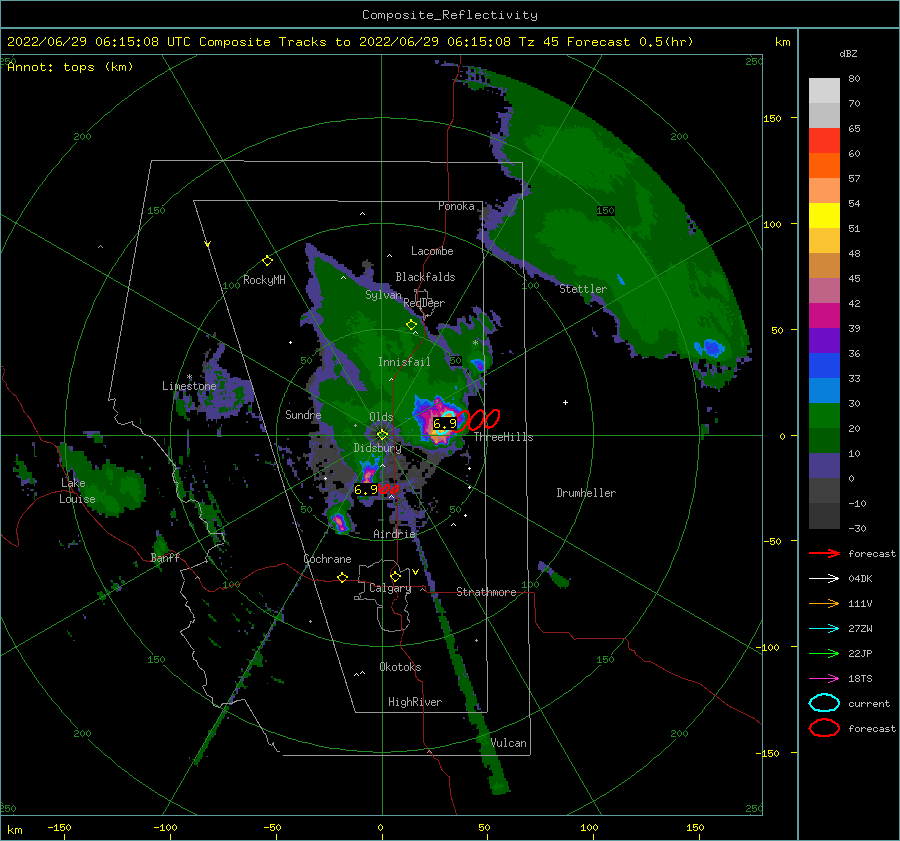The width and height of the screenshot is (900, 841).
Task: Click the yellow diamond marker below Cochrane
Action: (343, 577)
